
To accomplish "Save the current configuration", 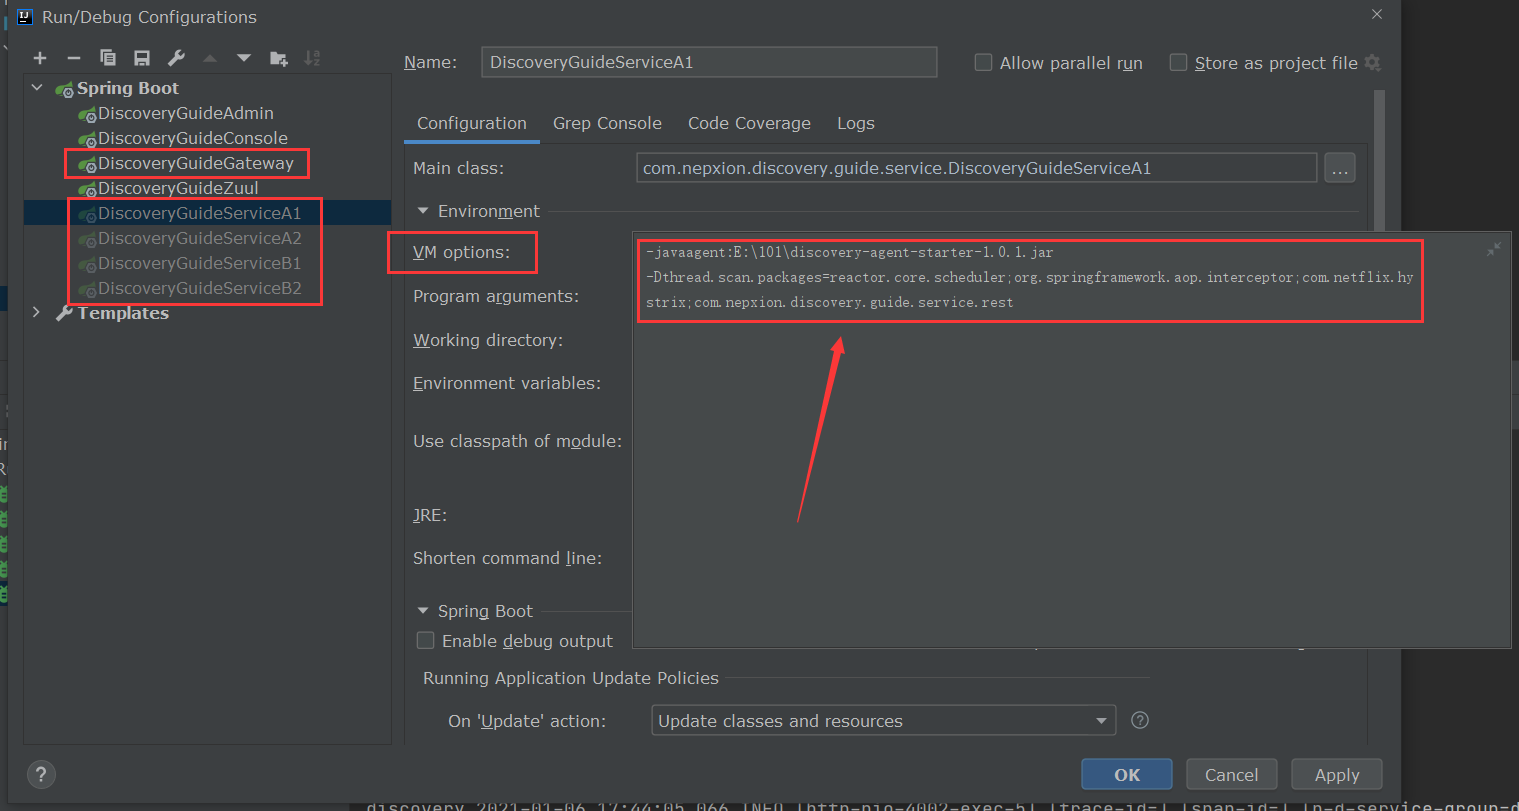I will 141,58.
